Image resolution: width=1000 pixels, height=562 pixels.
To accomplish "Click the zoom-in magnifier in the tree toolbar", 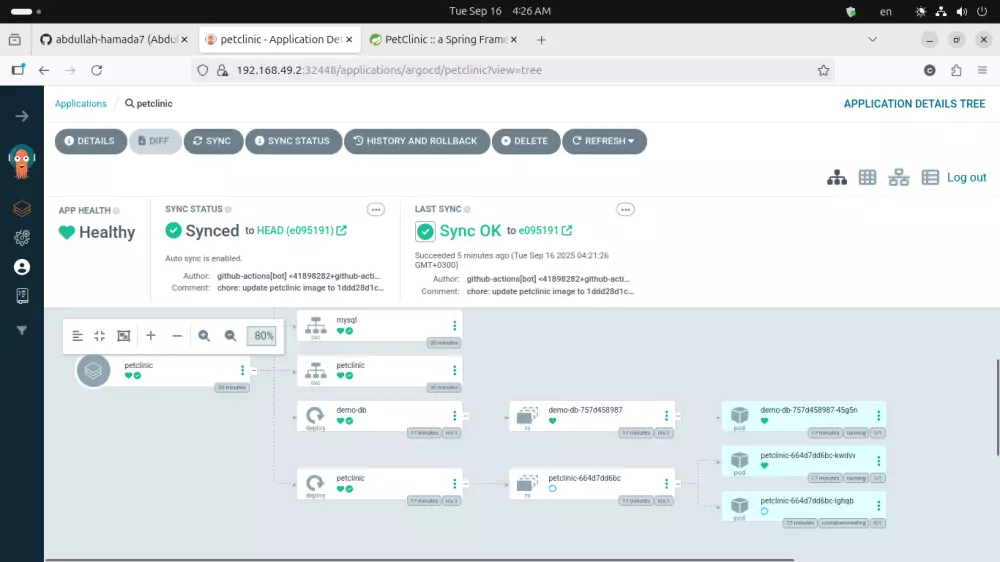I will 204,336.
